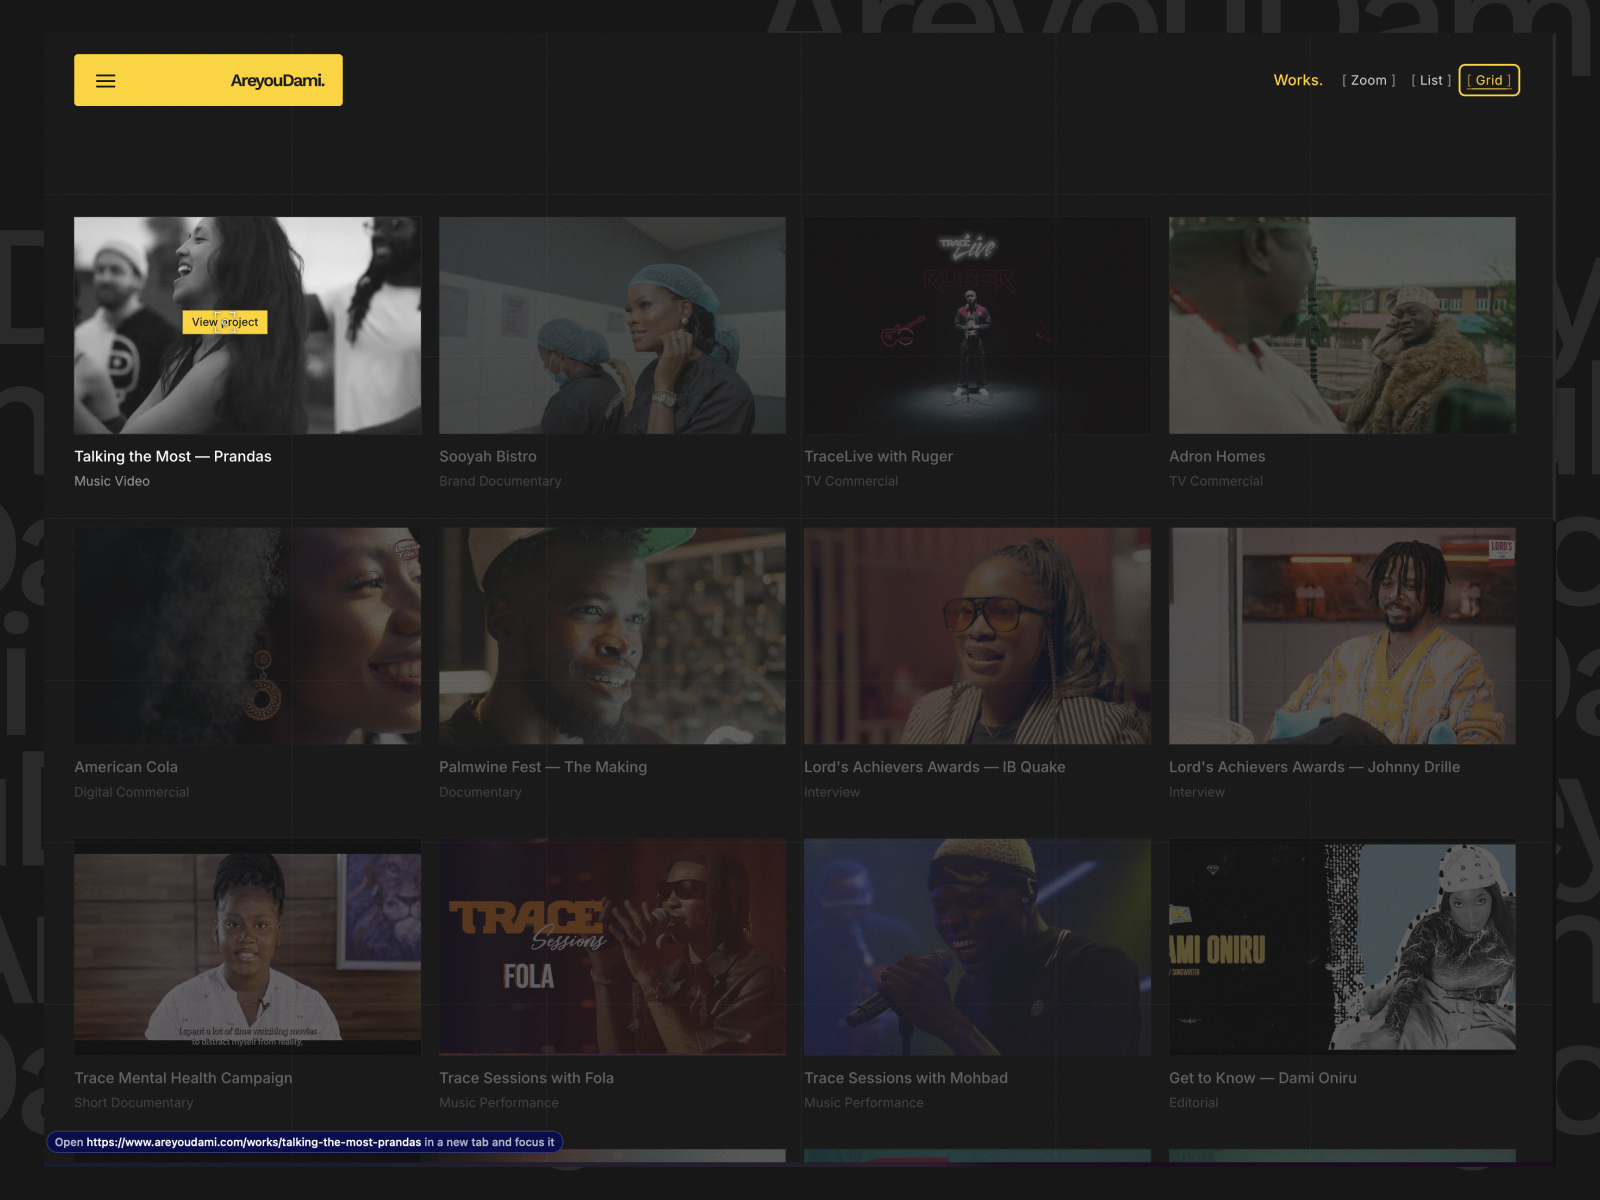The width and height of the screenshot is (1600, 1200).
Task: Click 'Trace Sessions with Fola' title
Action: coord(526,1078)
